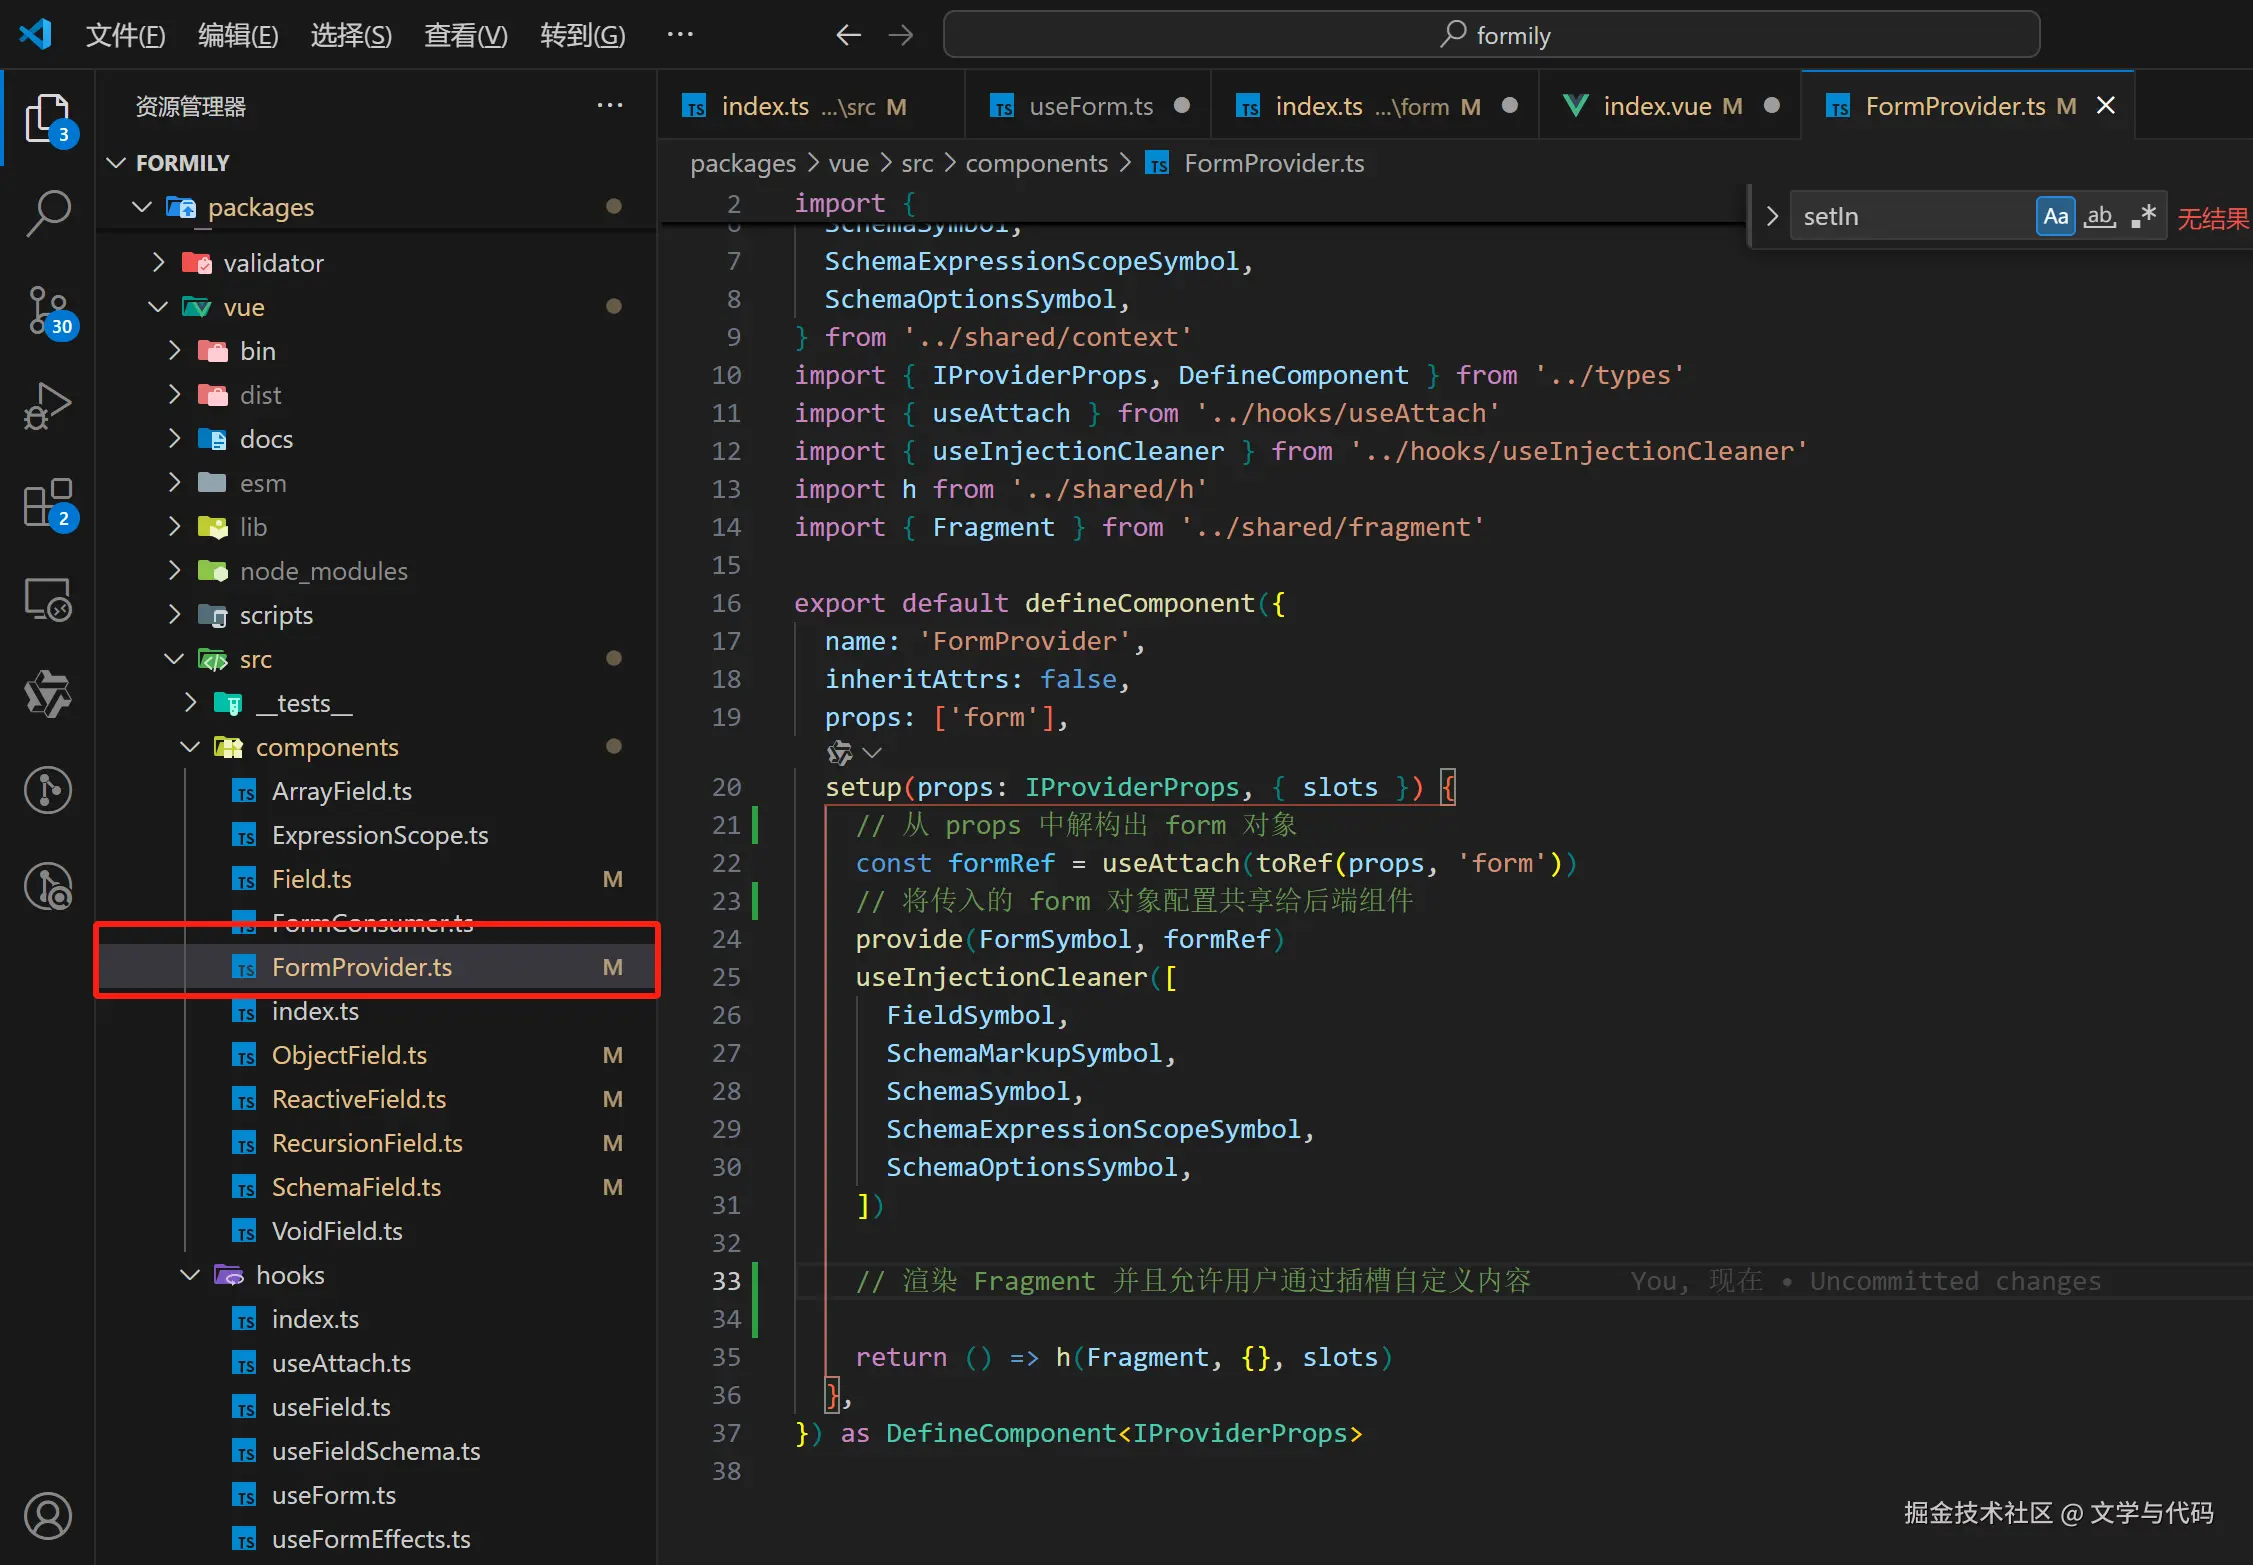Switch to the useForm.ts tab

coord(1090,106)
